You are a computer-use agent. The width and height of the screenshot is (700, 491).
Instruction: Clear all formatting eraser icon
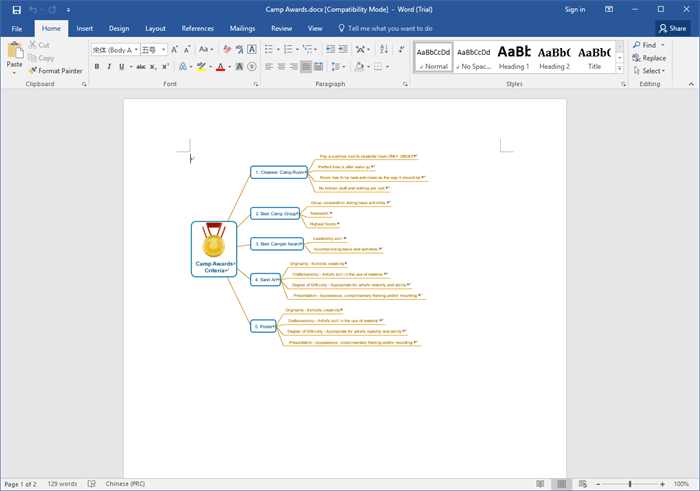[227, 50]
